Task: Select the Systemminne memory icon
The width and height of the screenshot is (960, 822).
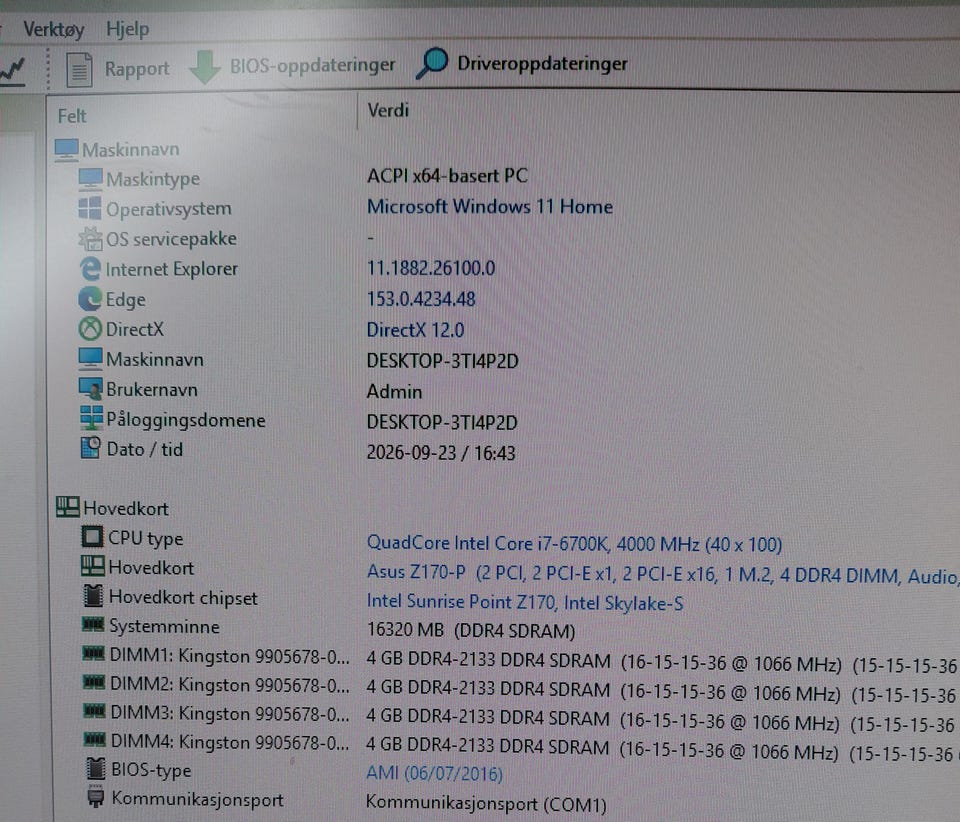Action: pos(93,624)
